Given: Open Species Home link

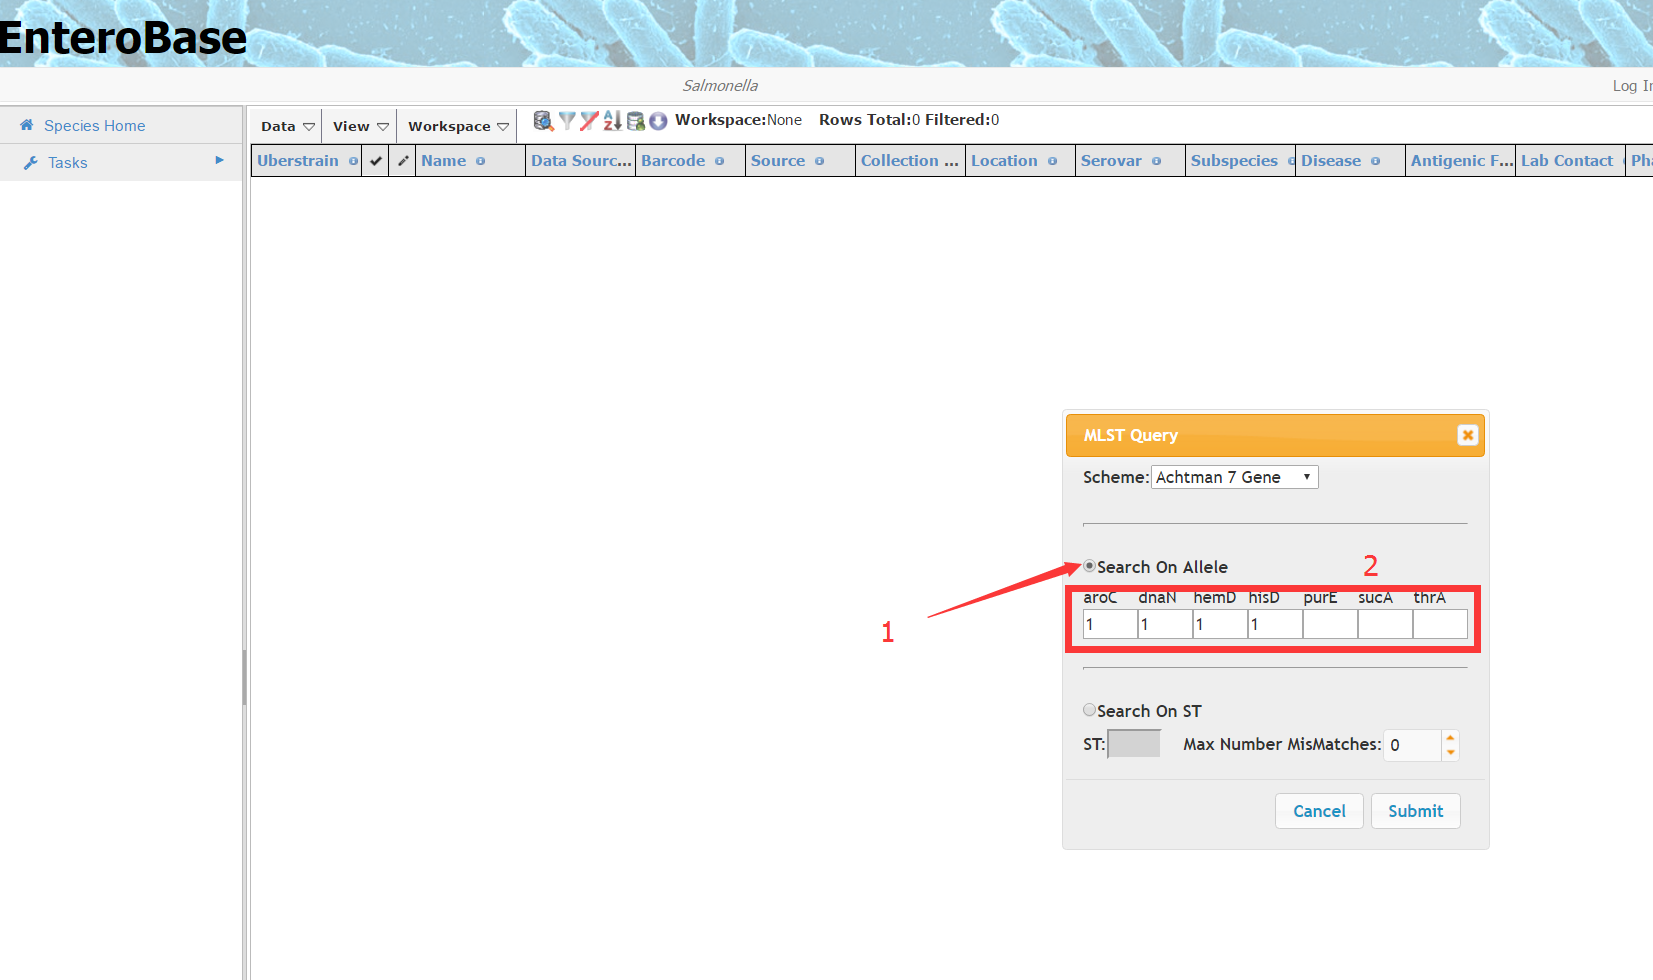Looking at the screenshot, I should 95,125.
